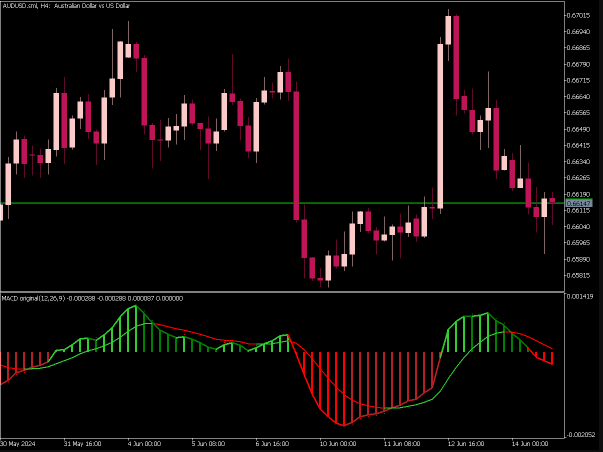
Task: Click the 0.001419 MACD scale label
Action: coord(580,297)
